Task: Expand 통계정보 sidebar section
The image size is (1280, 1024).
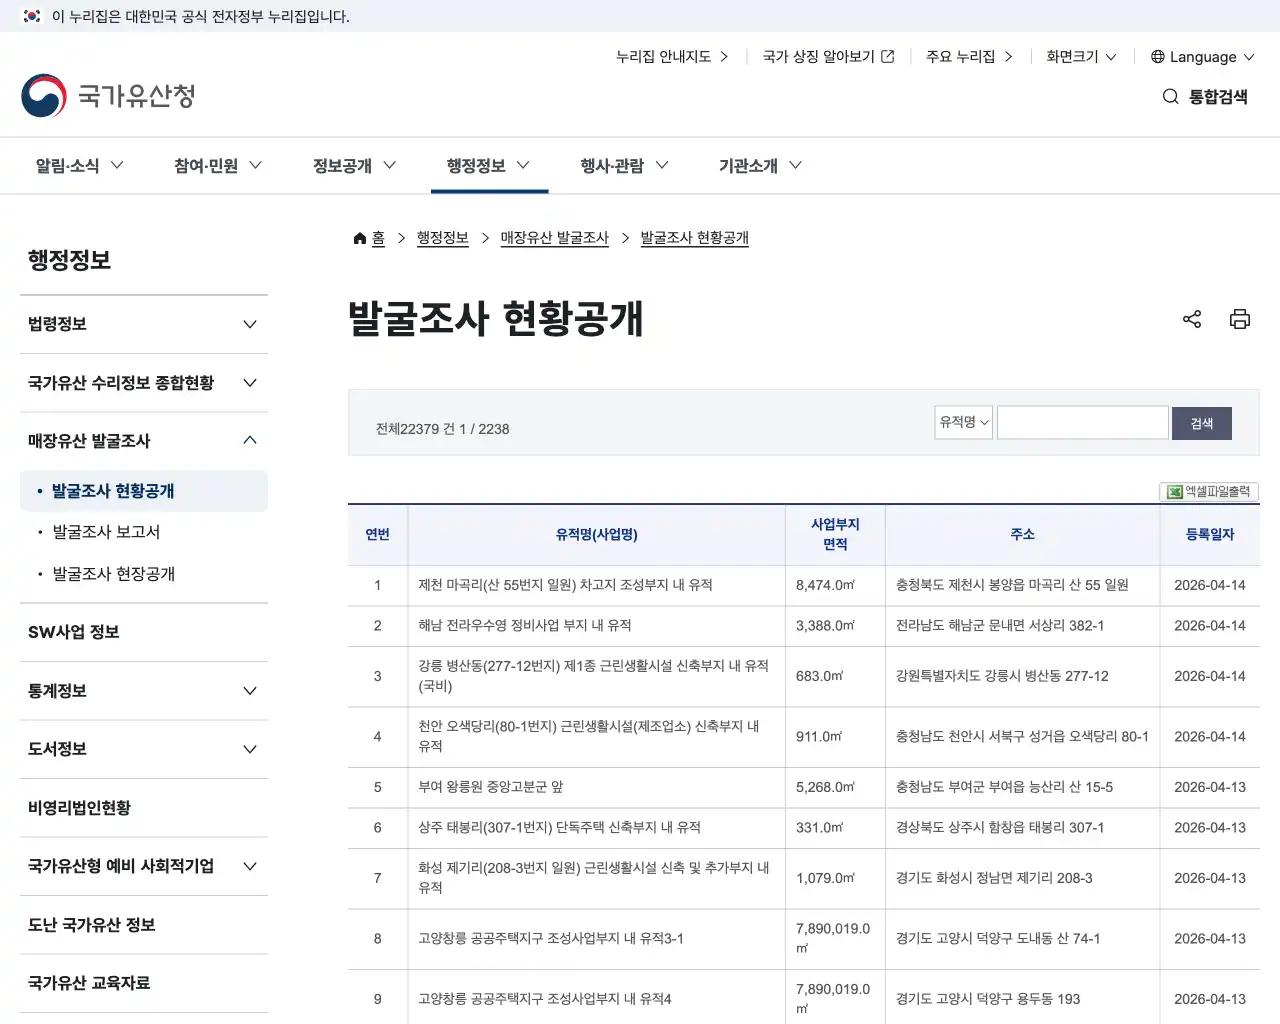Action: [144, 691]
